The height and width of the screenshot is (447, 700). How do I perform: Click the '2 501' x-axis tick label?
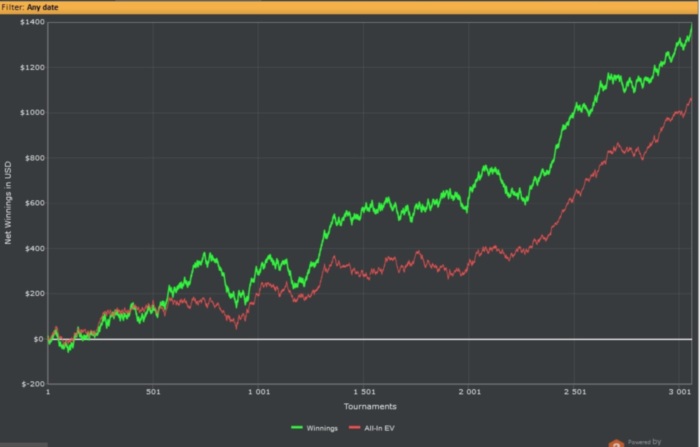(x=575, y=392)
